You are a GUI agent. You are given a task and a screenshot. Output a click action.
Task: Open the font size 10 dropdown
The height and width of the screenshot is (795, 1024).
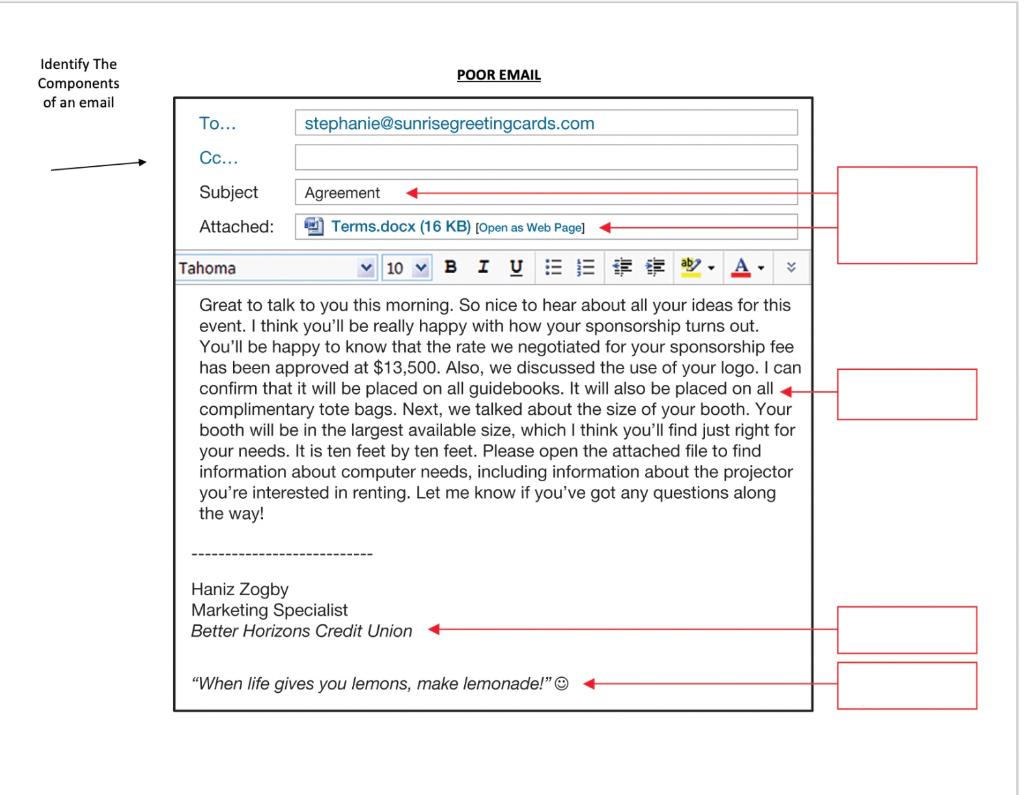coord(406,267)
